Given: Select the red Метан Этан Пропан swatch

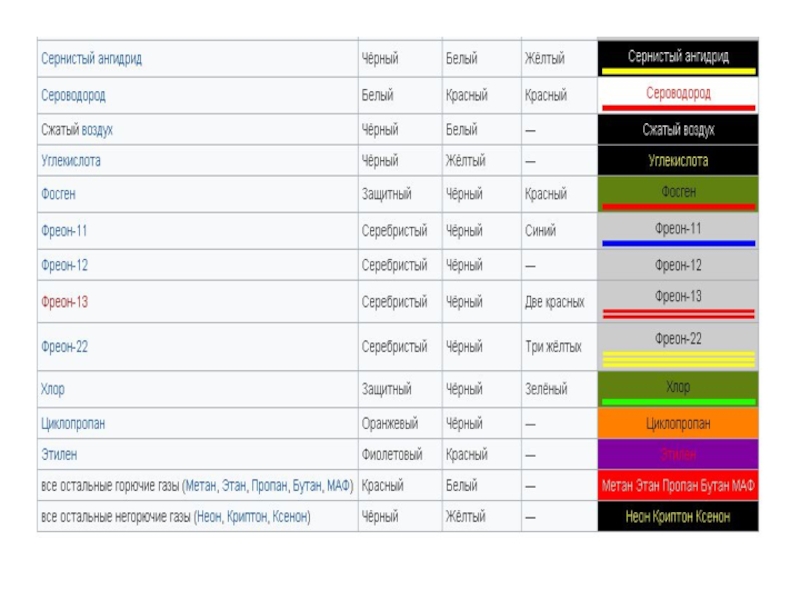Looking at the screenshot, I should coord(678,486).
